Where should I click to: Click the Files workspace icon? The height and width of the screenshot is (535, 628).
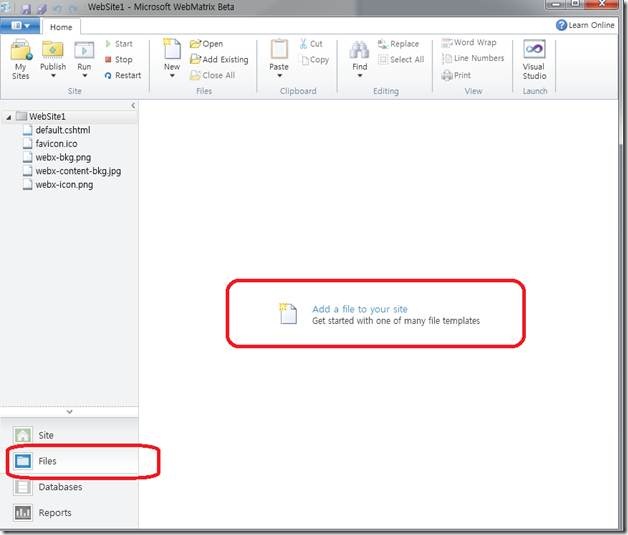click(23, 461)
